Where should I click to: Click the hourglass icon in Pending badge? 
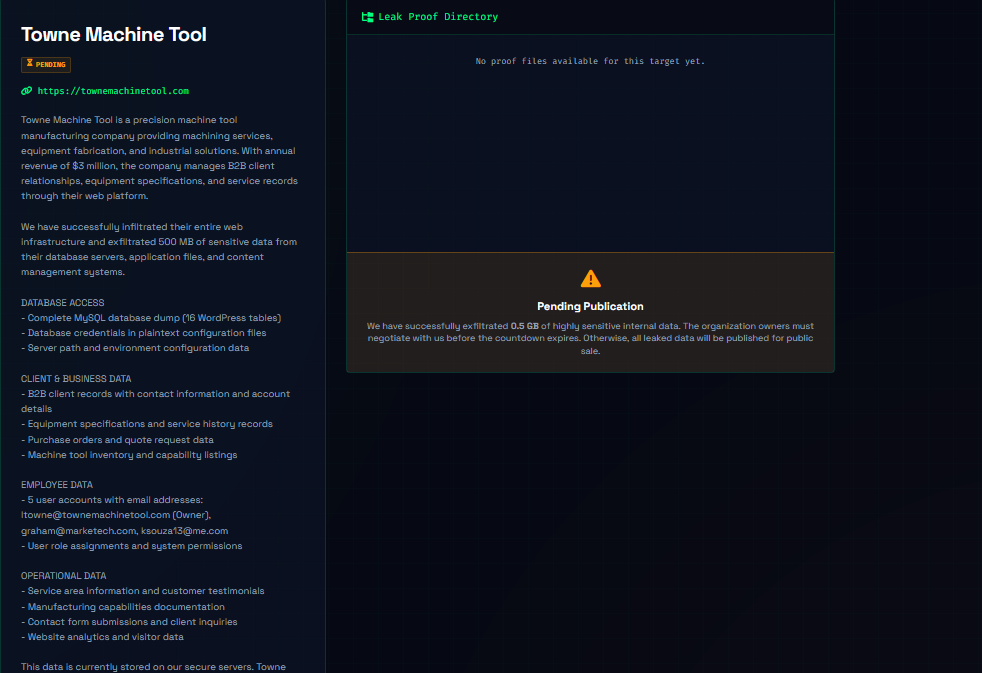tap(29, 63)
